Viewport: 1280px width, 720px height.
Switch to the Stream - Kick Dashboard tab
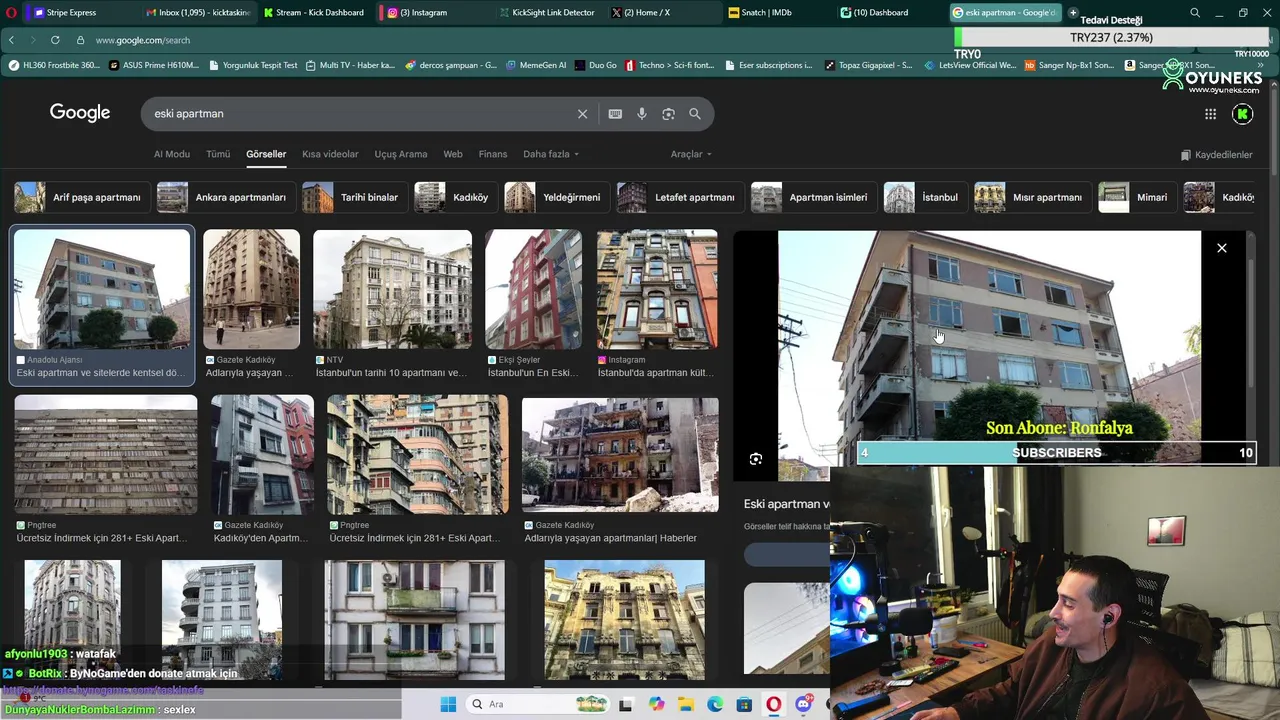[315, 12]
